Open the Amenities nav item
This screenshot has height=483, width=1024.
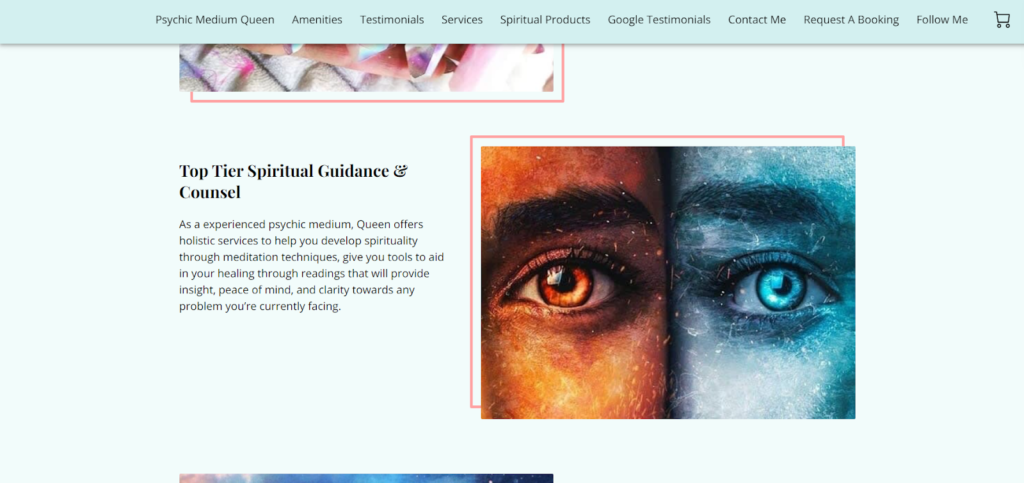tap(317, 20)
